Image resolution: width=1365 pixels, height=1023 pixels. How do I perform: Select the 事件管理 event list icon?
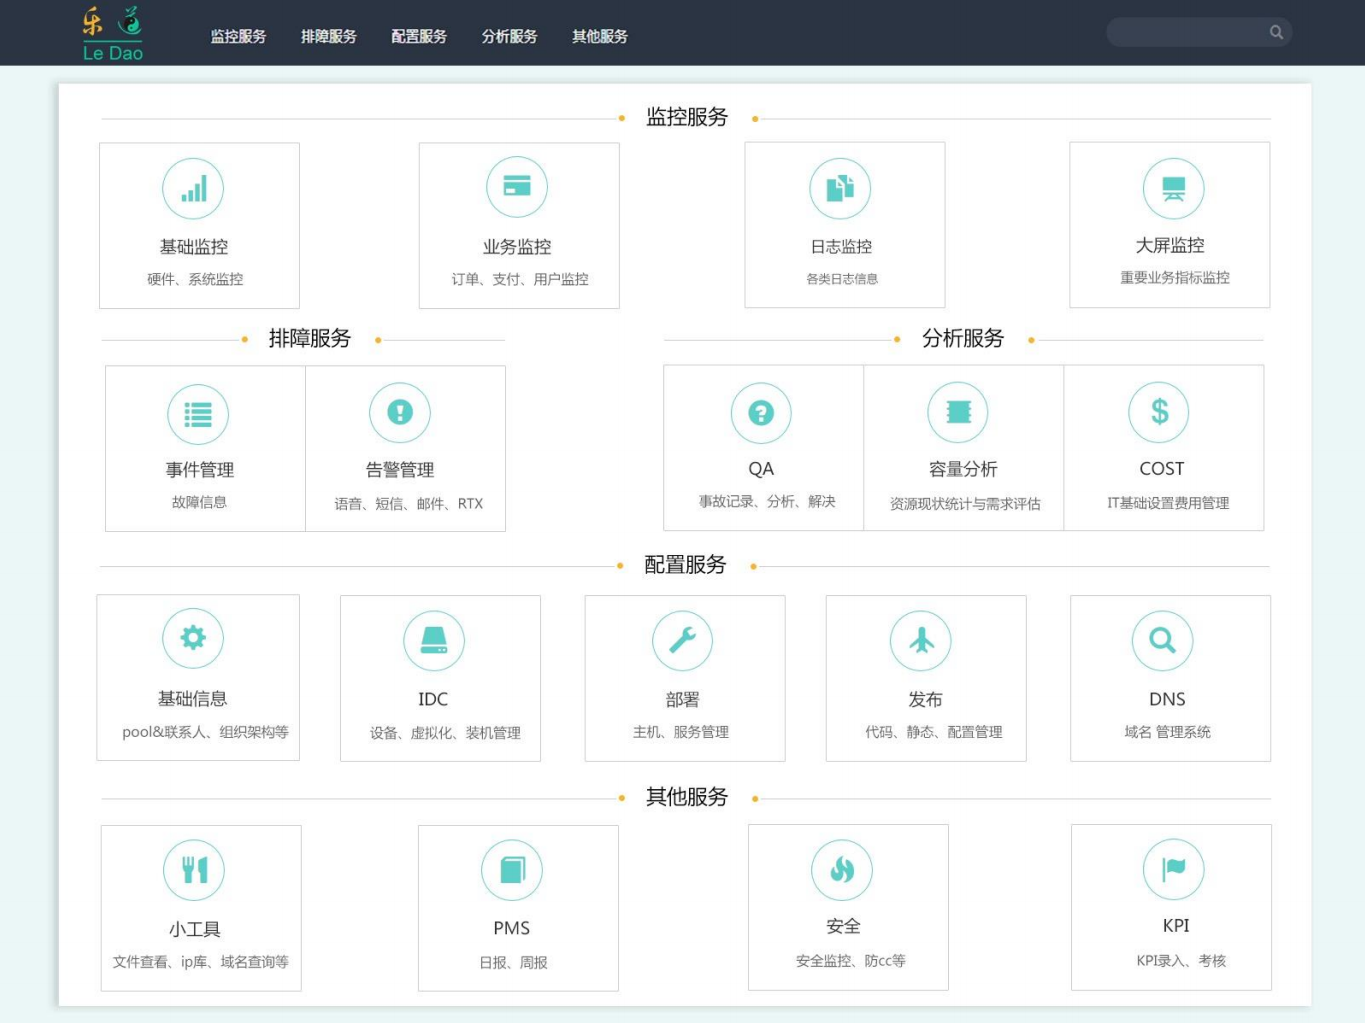click(198, 412)
